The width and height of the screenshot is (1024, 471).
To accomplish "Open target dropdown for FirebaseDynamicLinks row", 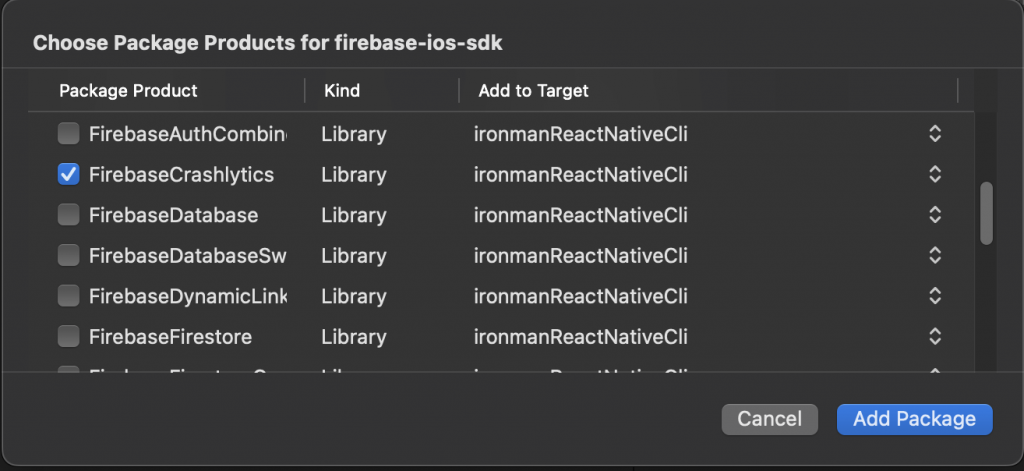I will pos(934,296).
